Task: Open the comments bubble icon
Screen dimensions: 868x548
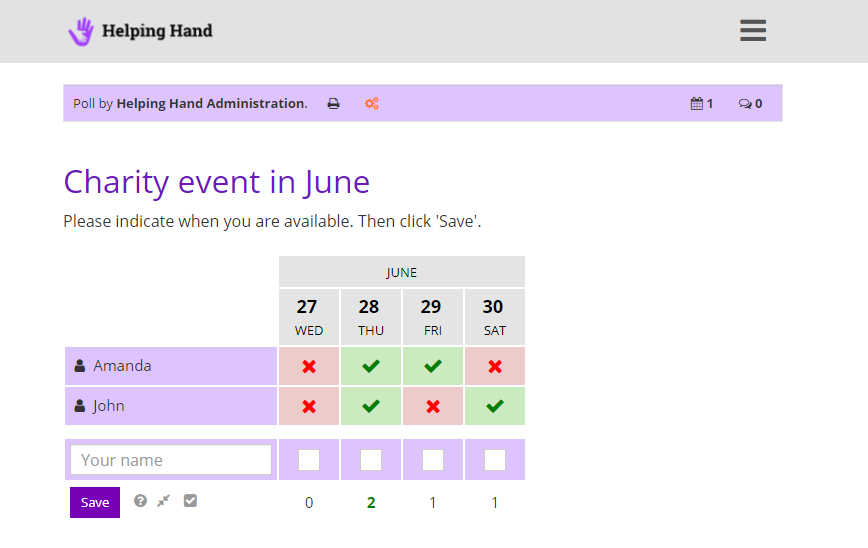Action: [745, 104]
